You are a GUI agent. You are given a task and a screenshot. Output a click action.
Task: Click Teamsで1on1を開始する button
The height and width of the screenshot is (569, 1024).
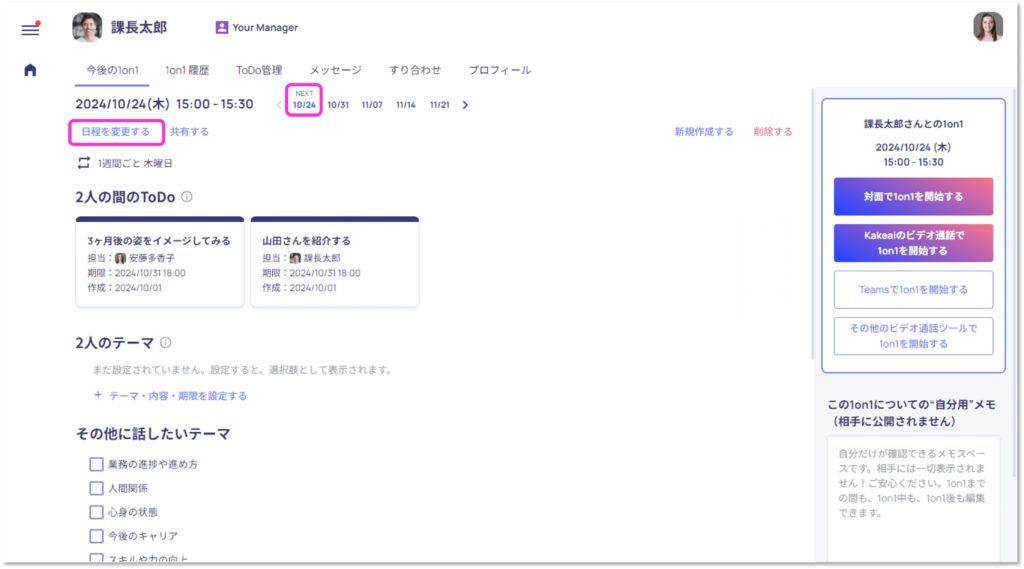(914, 289)
